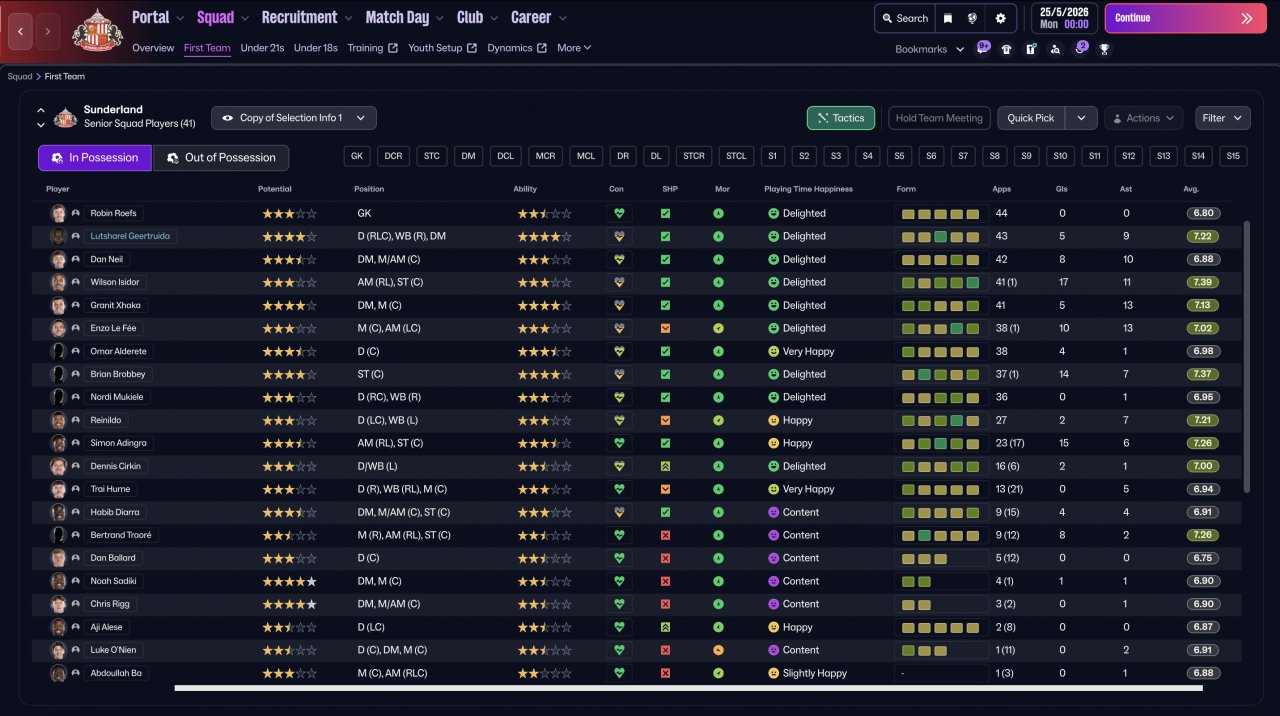
Task: Click the Continue button
Action: coord(1185,18)
